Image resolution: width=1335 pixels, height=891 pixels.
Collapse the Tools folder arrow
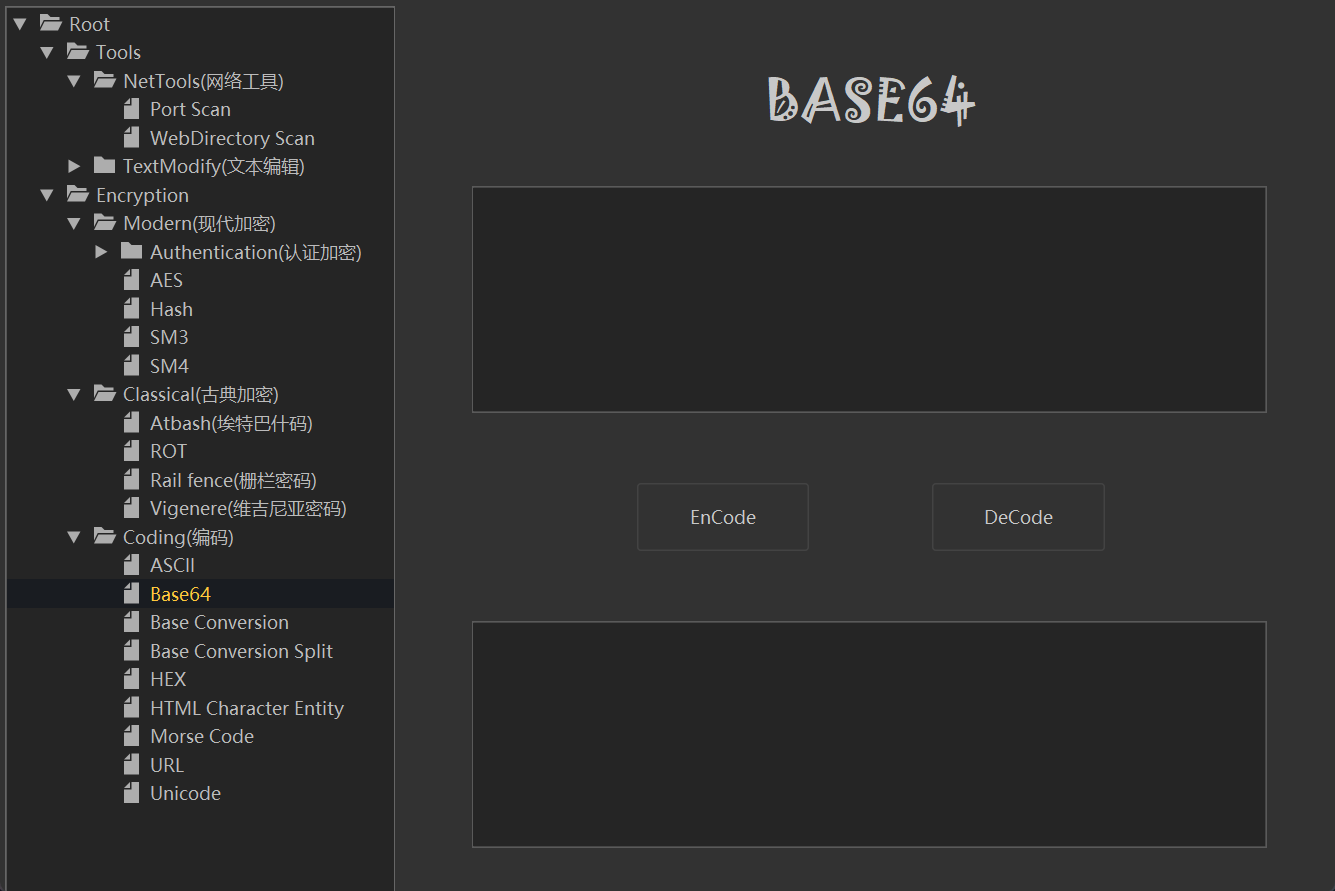coord(47,52)
